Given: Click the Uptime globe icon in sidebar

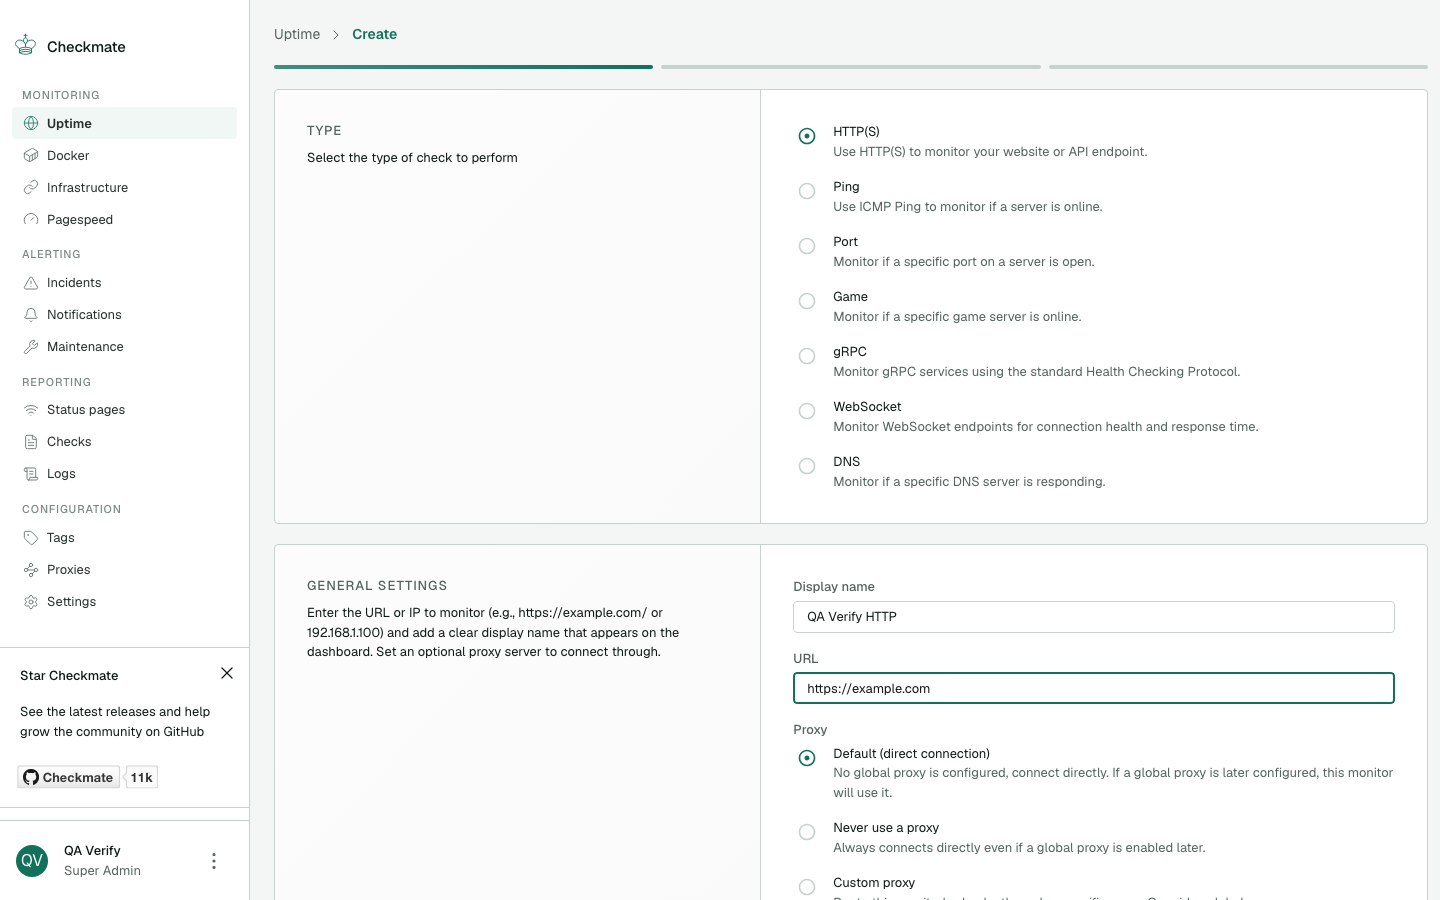Looking at the screenshot, I should coord(31,123).
